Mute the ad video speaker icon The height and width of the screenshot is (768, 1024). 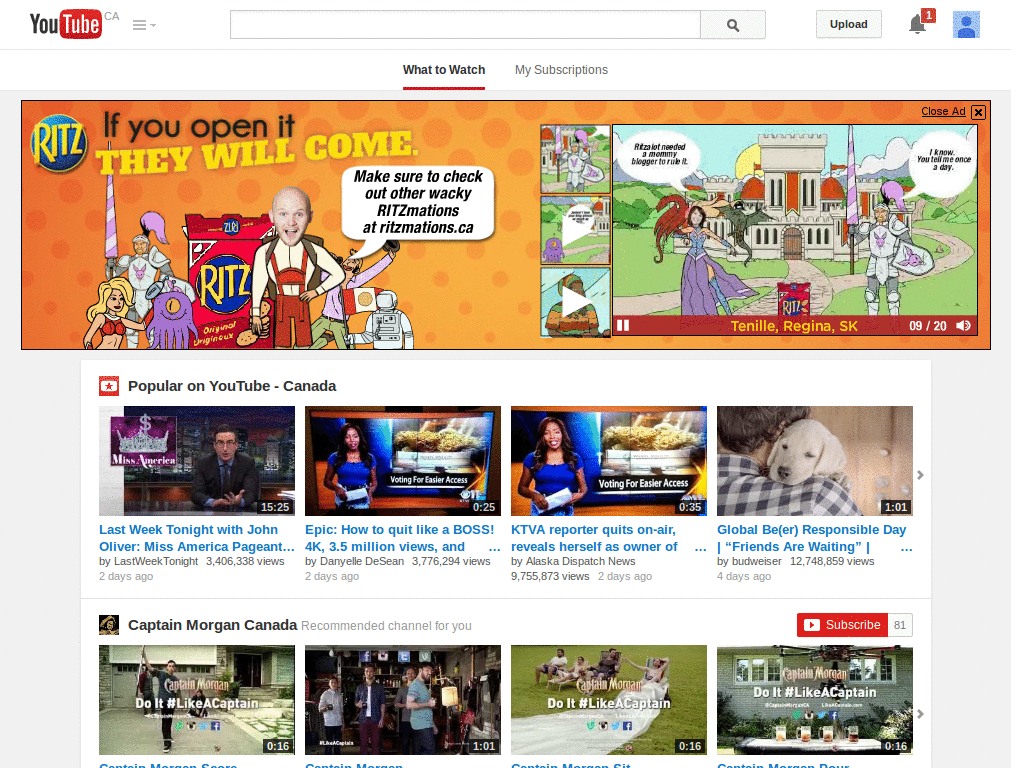pos(963,325)
